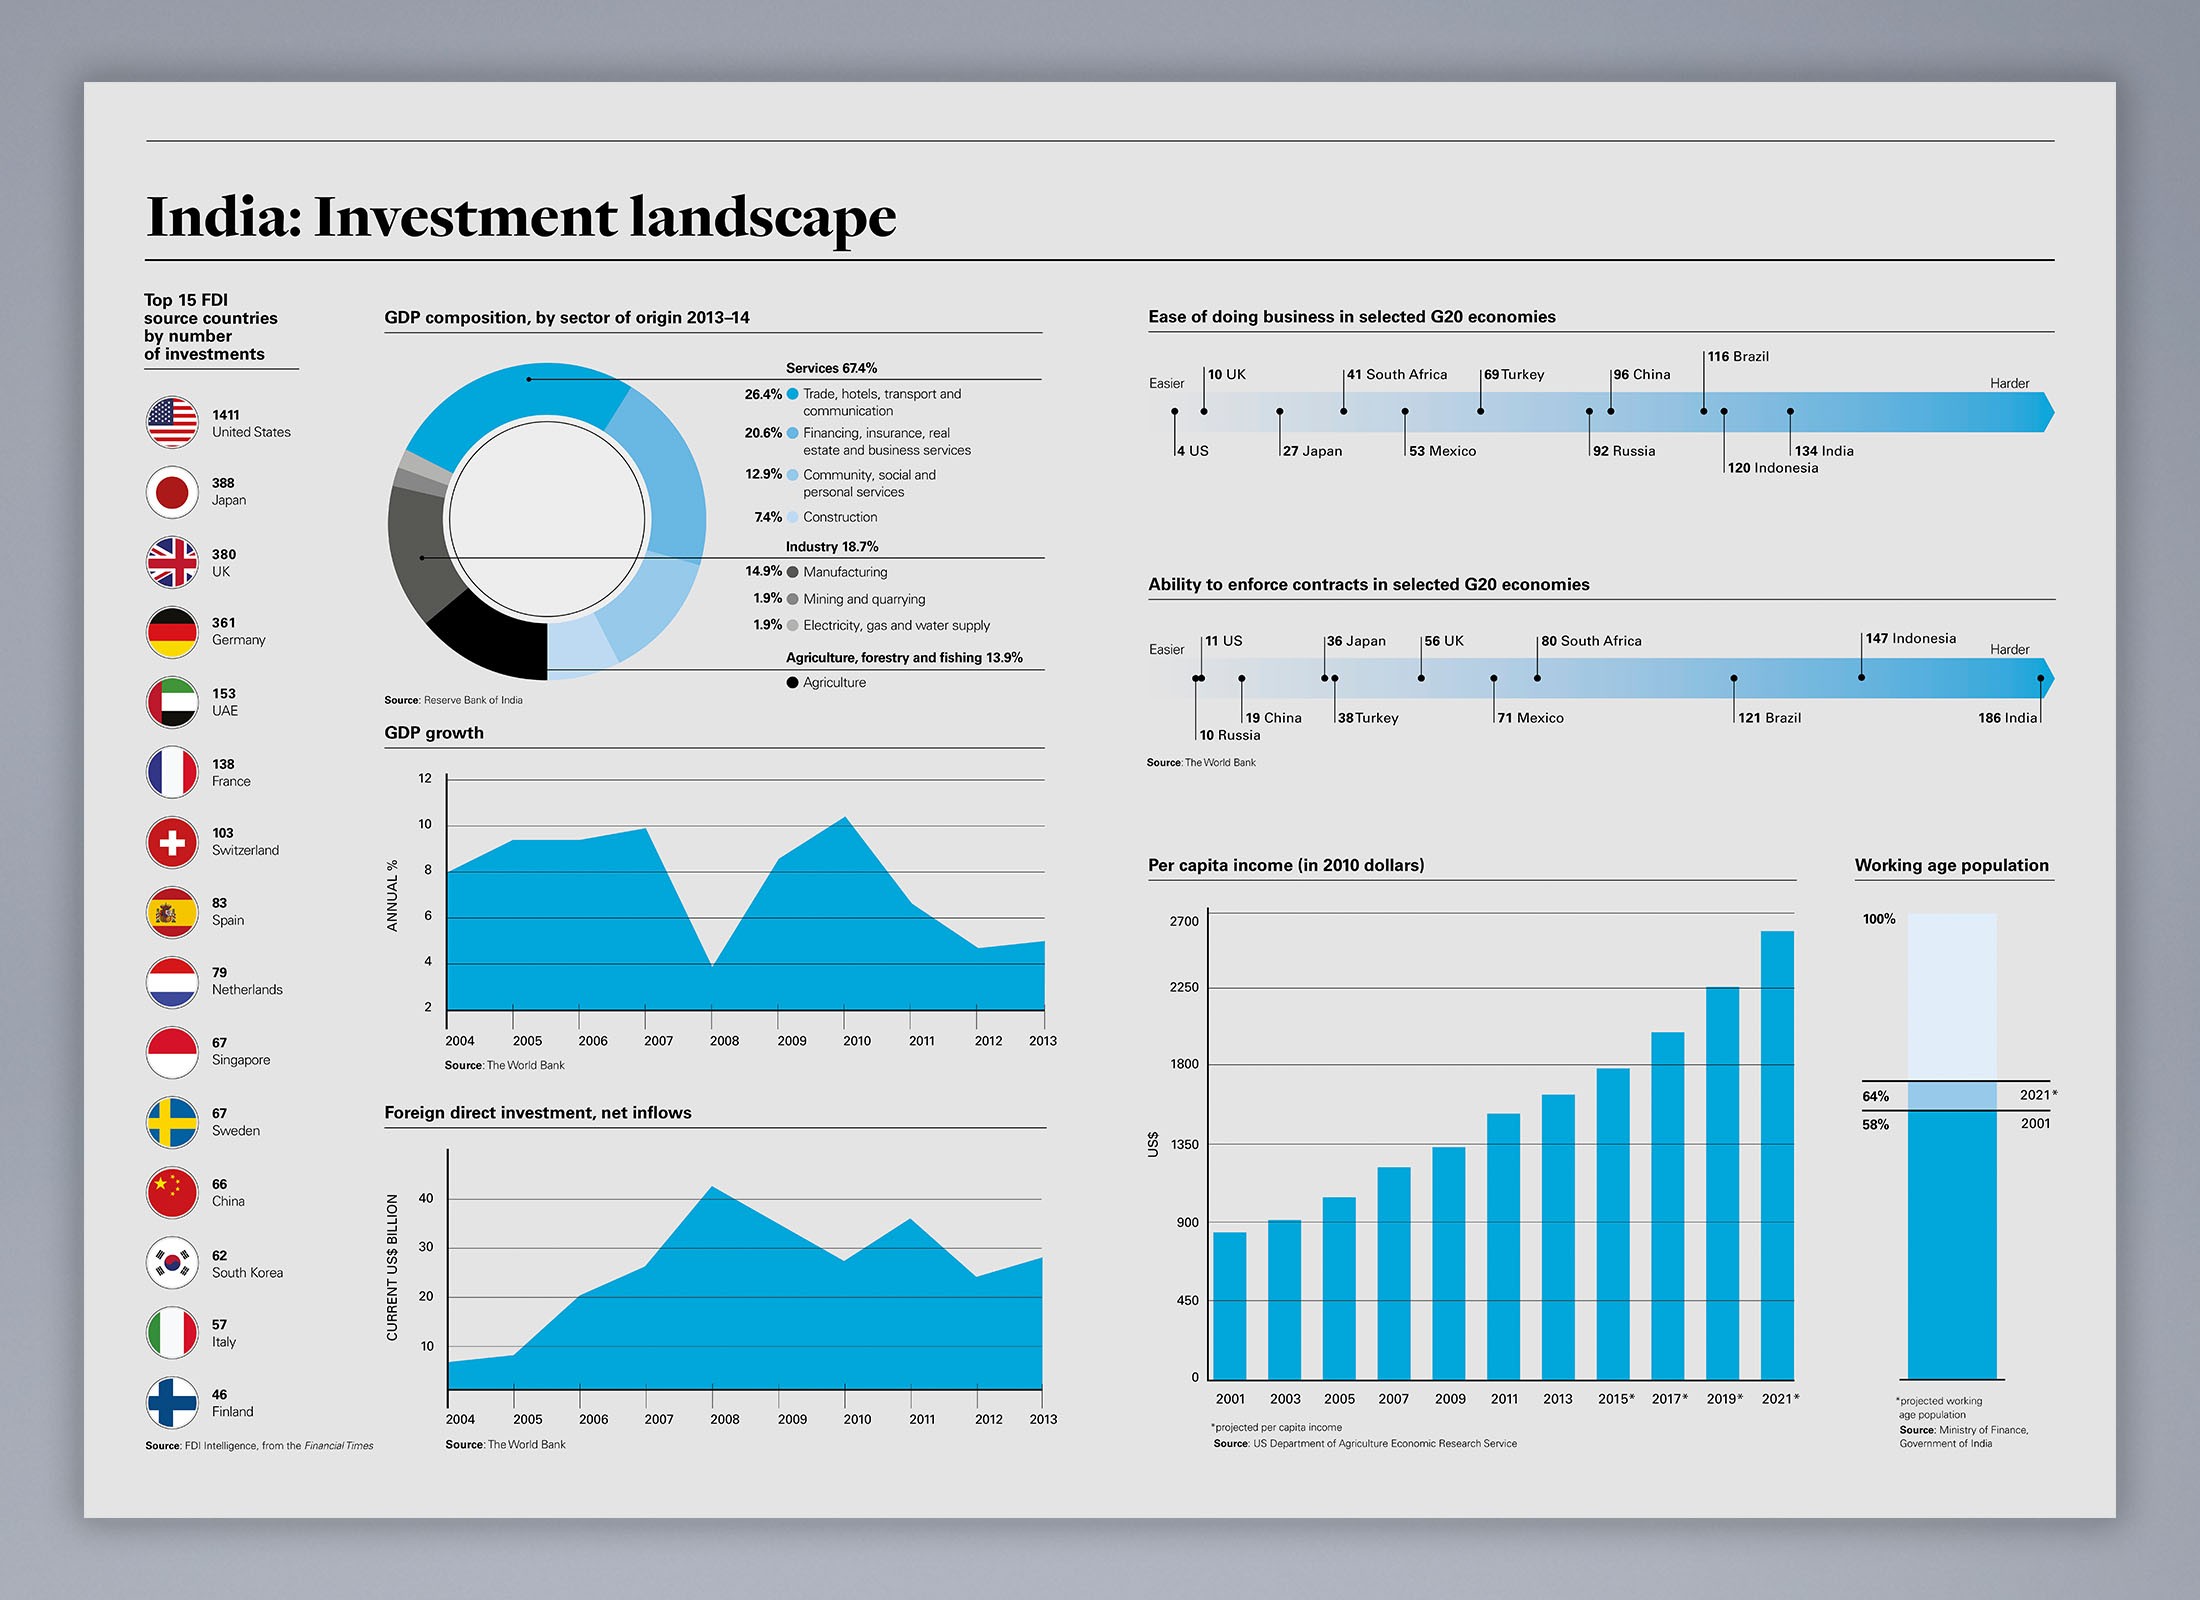The height and width of the screenshot is (1600, 2200).
Task: Click the '58%' working age label
Action: (x=1876, y=1125)
